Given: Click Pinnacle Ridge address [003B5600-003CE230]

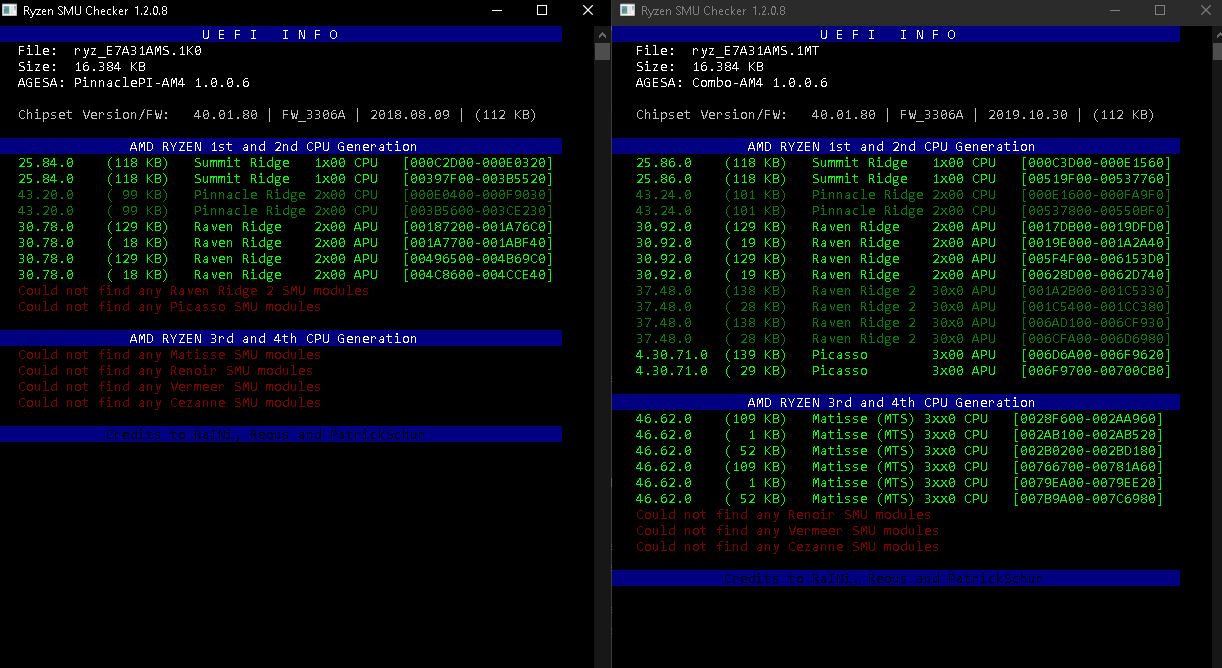Looking at the screenshot, I should tap(477, 210).
